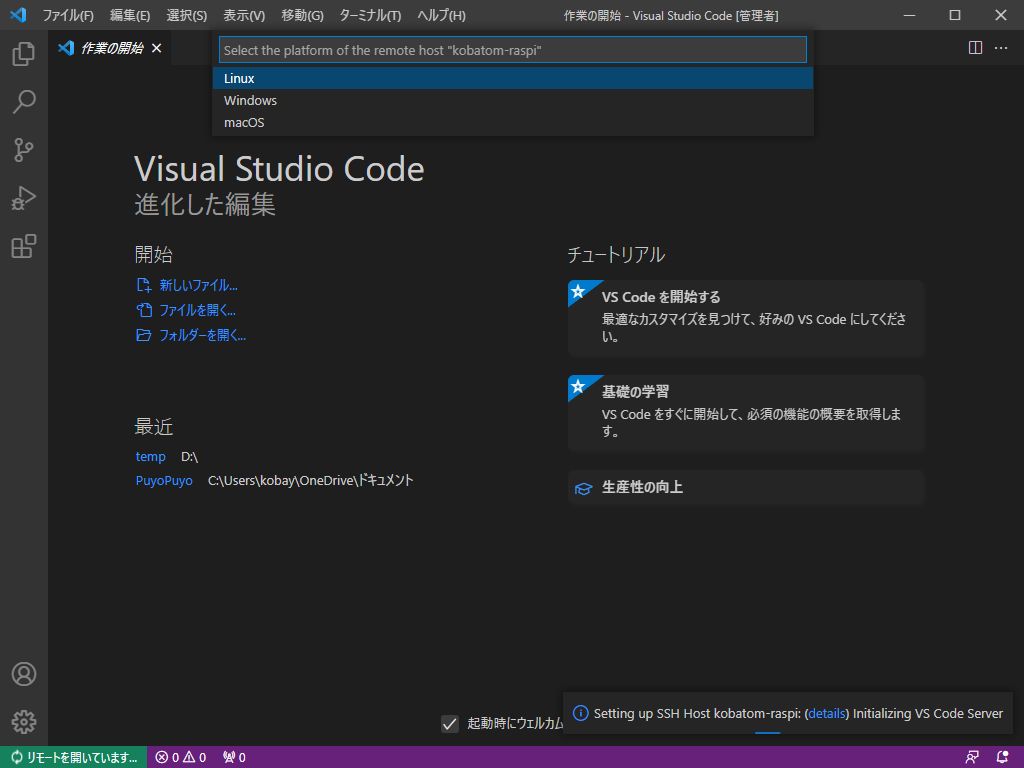Image resolution: width=1024 pixels, height=768 pixels.
Task: Open the Manage gear icon
Action: point(23,722)
